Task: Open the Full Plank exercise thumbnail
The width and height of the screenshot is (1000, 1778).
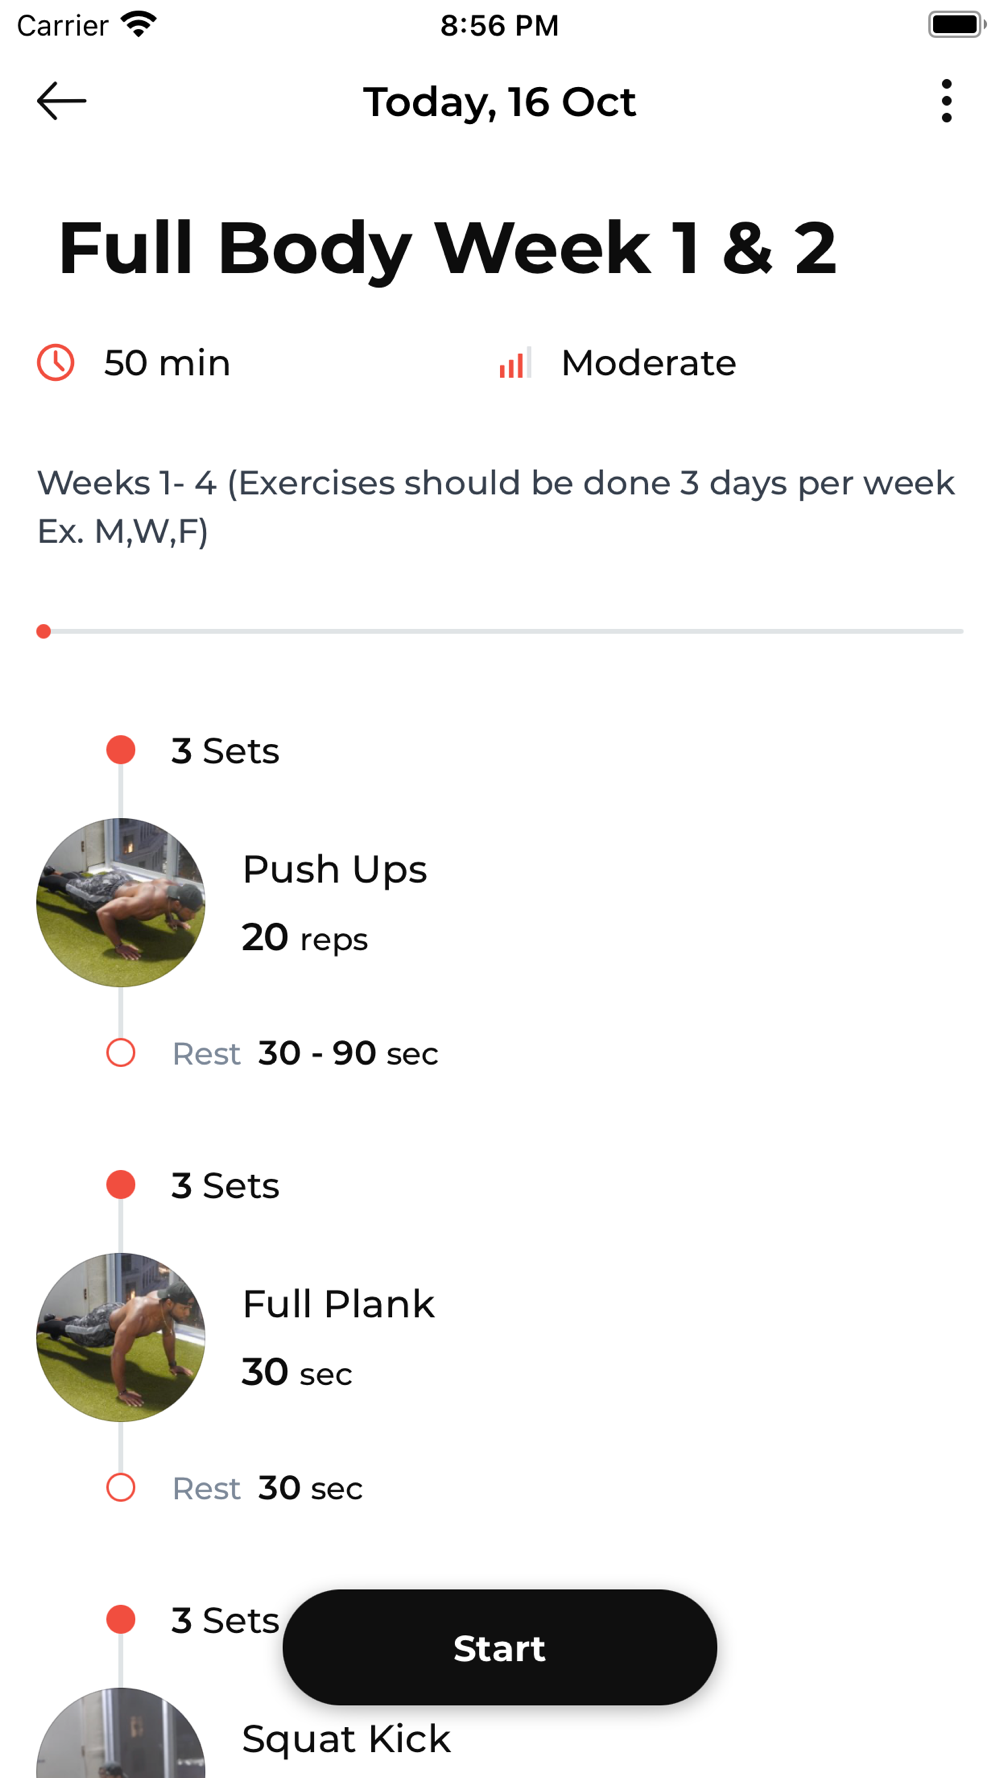Action: [121, 1337]
